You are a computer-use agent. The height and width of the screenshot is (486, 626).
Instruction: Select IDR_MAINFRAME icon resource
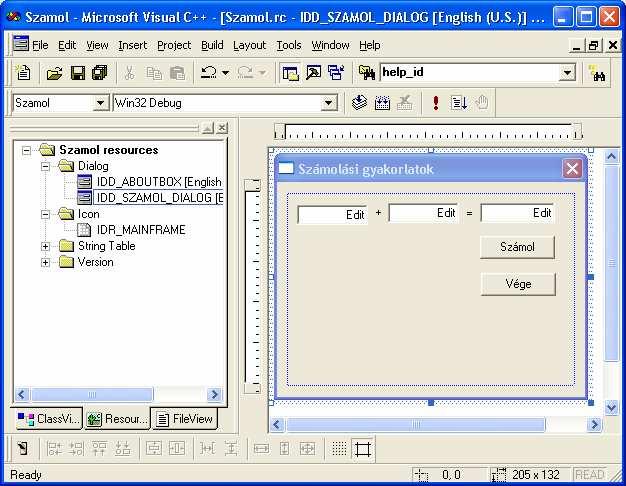click(x=141, y=230)
